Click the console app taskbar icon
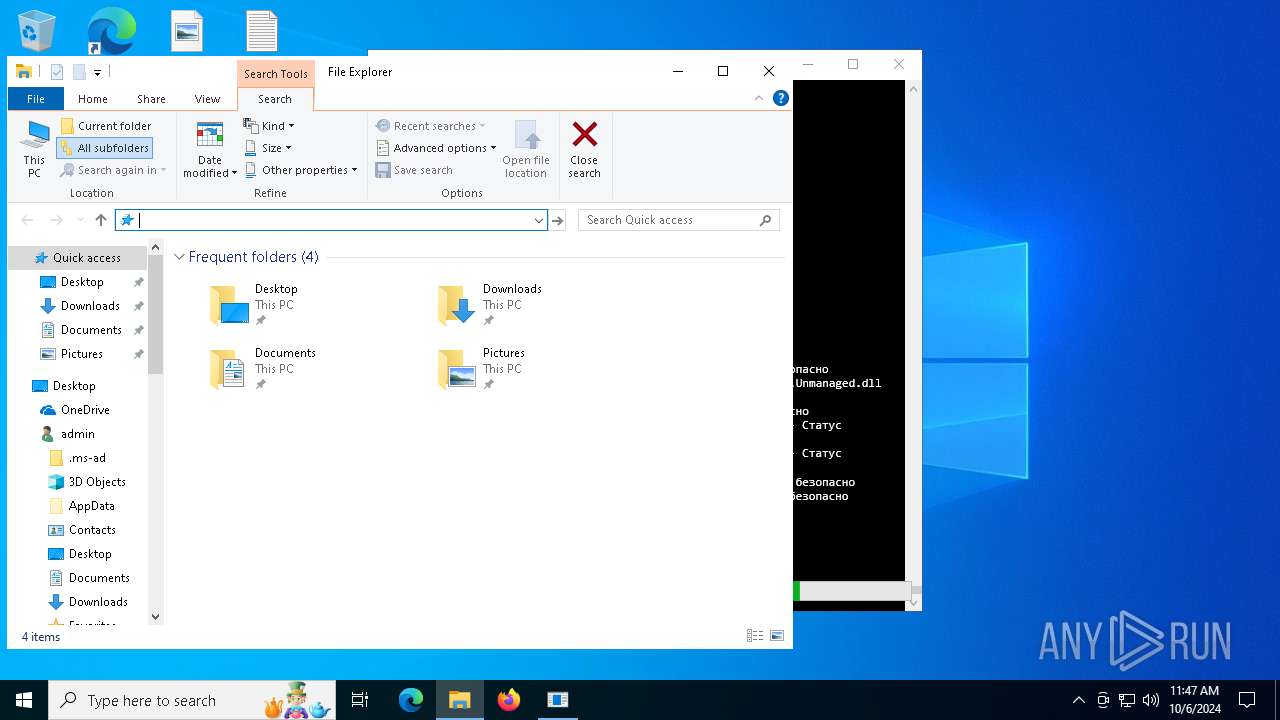The height and width of the screenshot is (720, 1280). (x=558, y=700)
